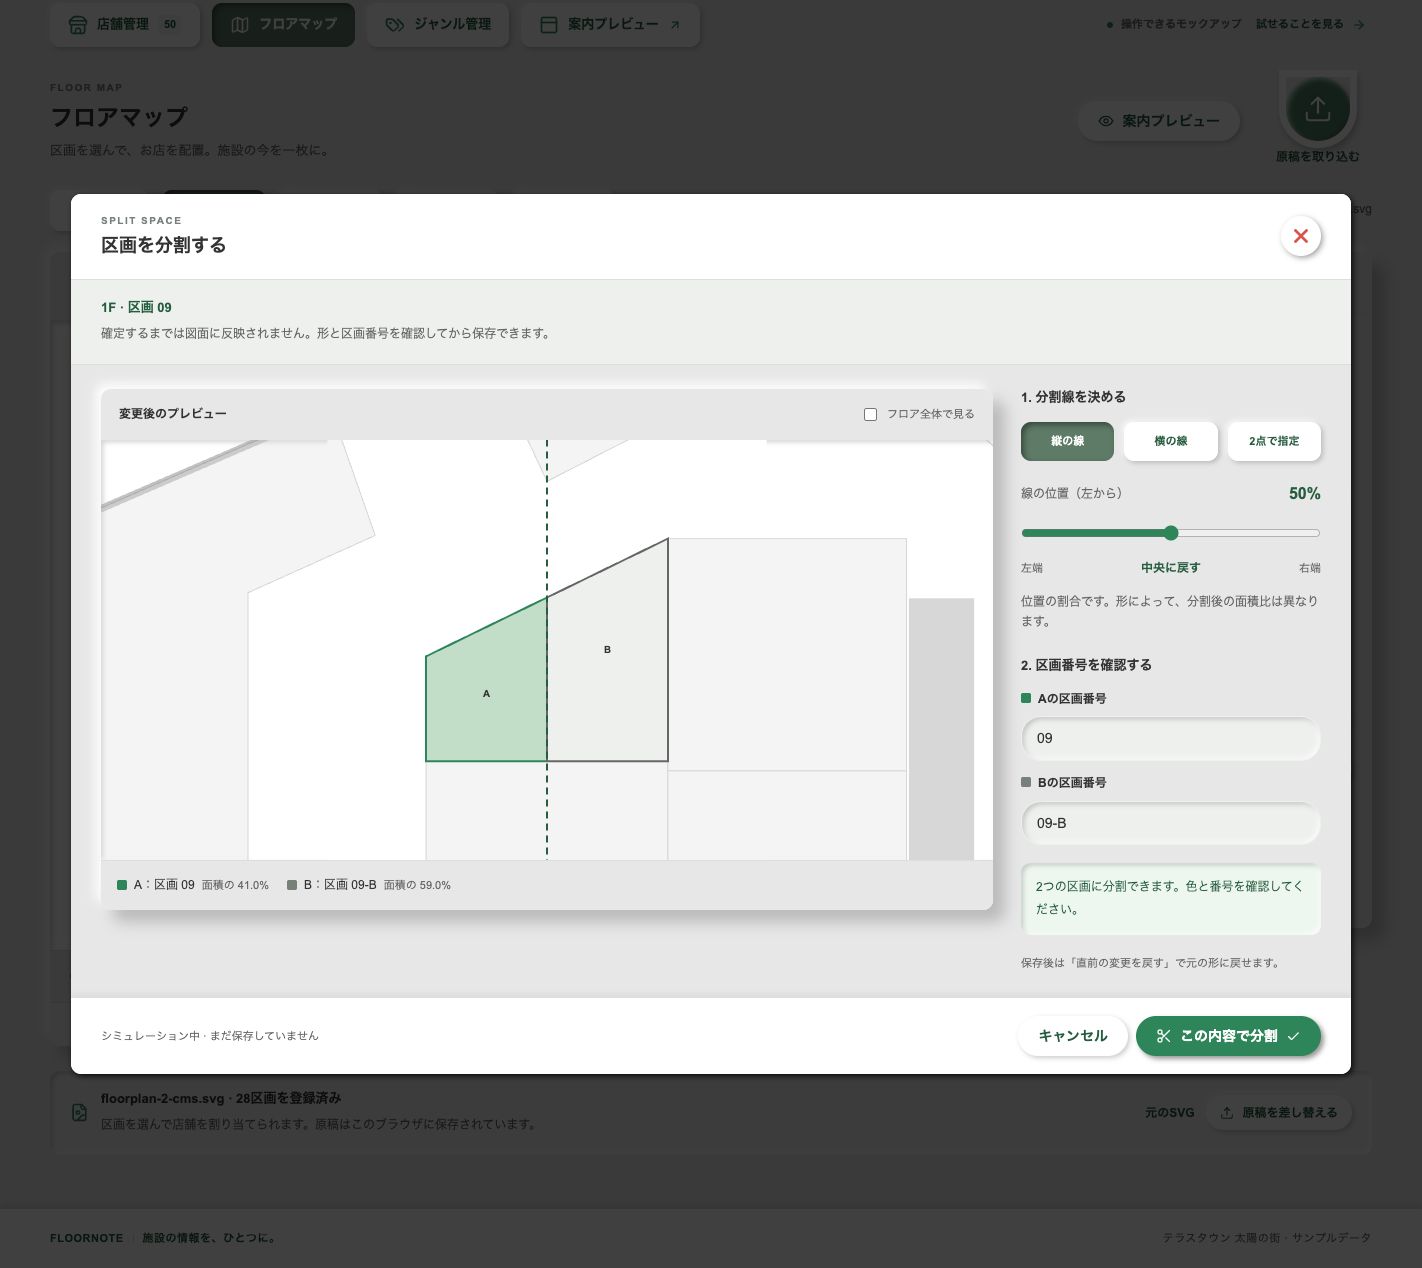This screenshot has width=1422, height=1268.
Task: Open the 案内プレビュー tab in top navigation
Action: pos(610,25)
